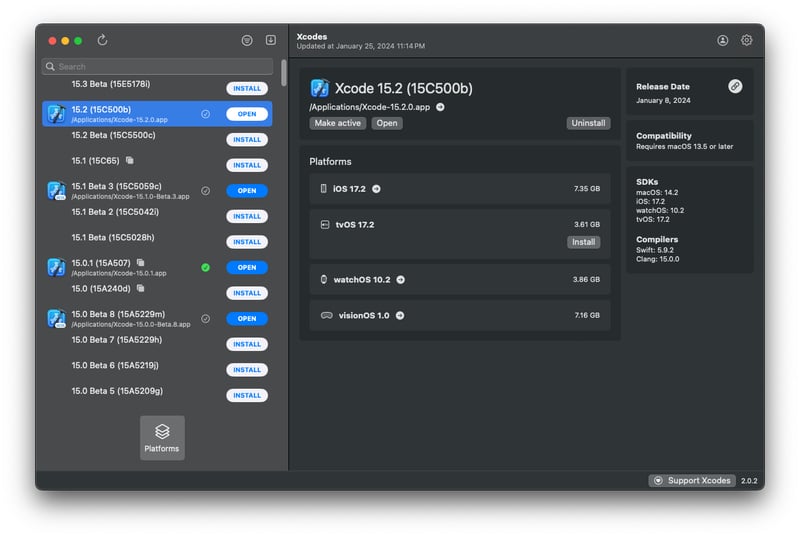The width and height of the screenshot is (800, 537).
Task: Click the release notes link icon
Action: pyautogui.click(x=735, y=86)
